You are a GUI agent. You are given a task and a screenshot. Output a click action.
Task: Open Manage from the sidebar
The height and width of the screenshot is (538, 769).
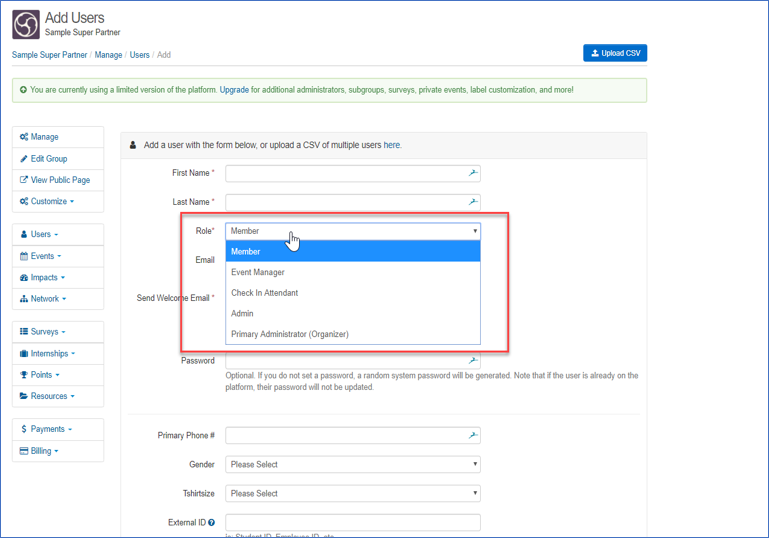44,137
